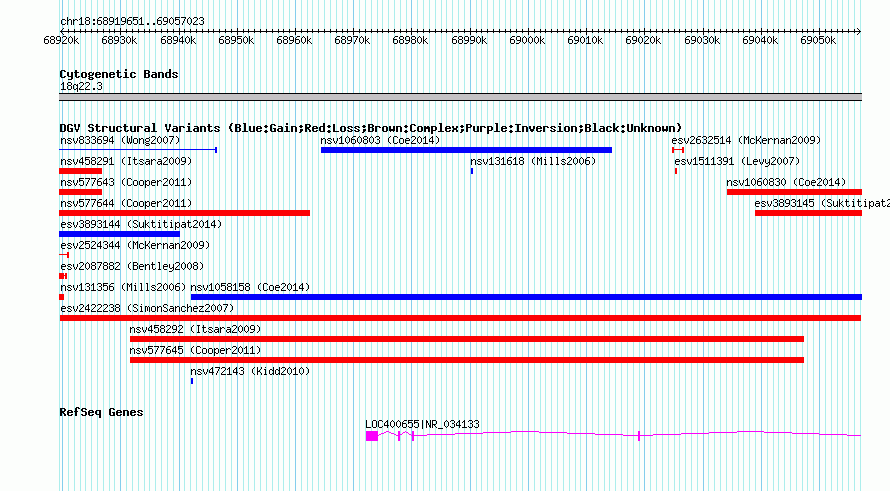Select the nsv472143 (Kidd2010) label
This screenshot has height=491, width=890.
[250, 371]
